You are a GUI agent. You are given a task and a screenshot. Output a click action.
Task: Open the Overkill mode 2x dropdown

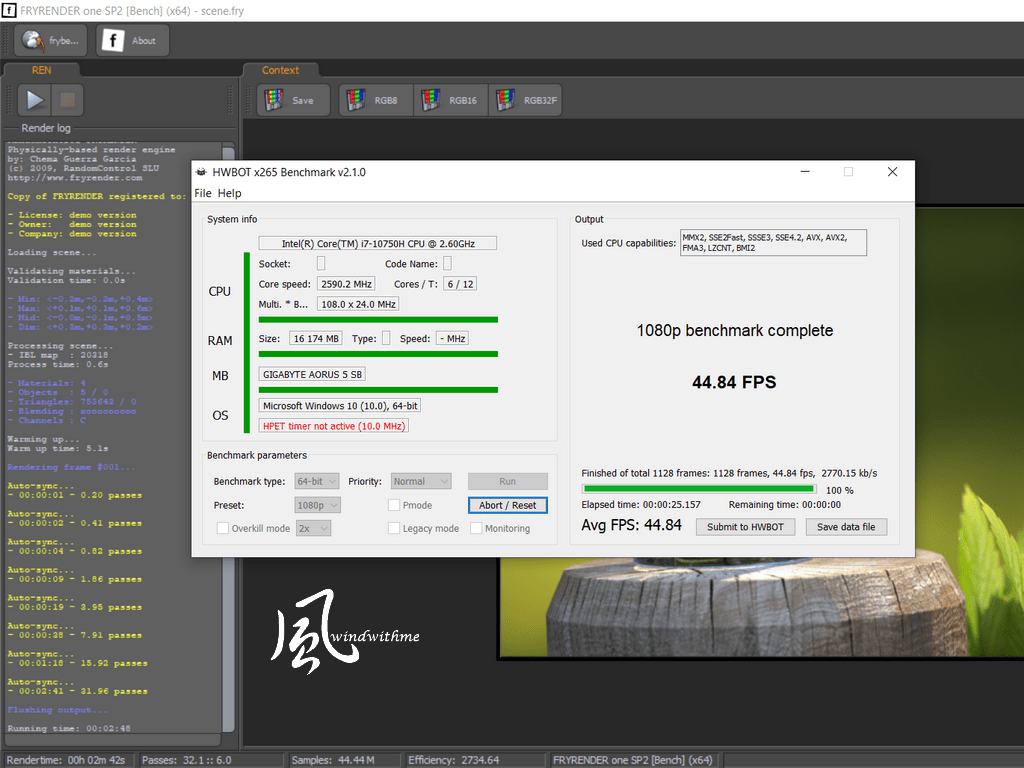313,528
